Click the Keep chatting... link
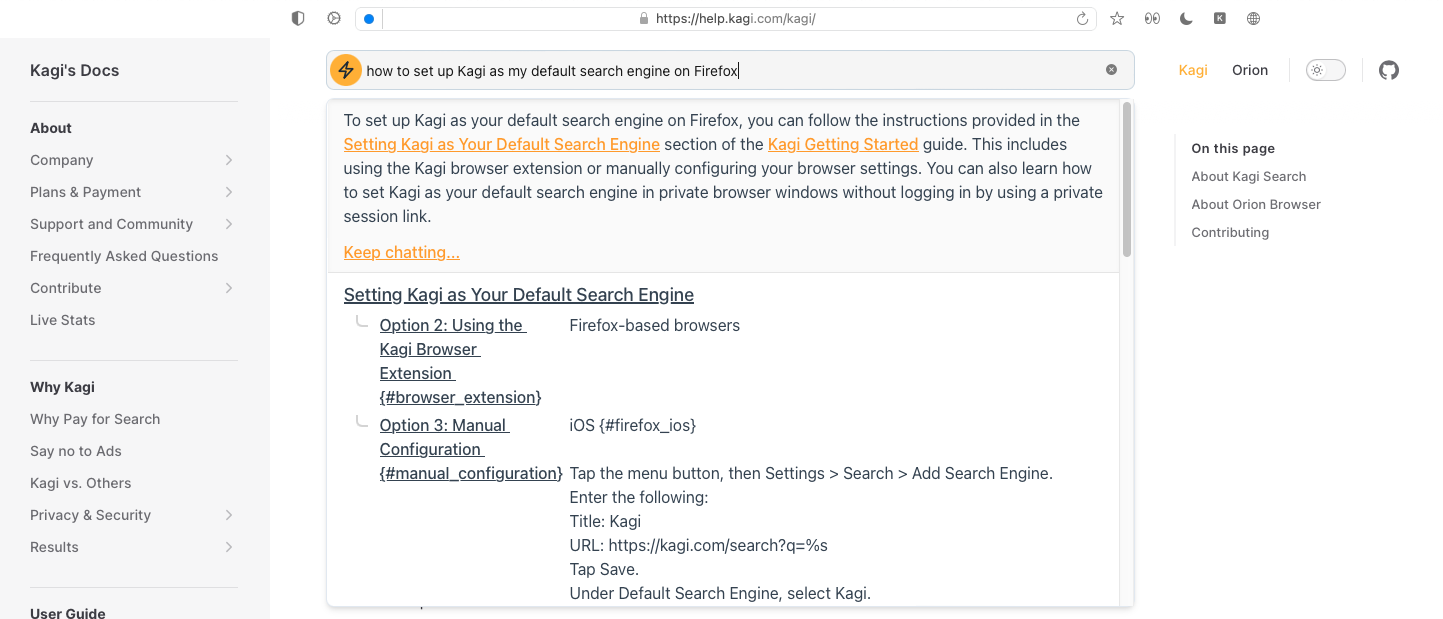The width and height of the screenshot is (1443, 619). click(401, 252)
